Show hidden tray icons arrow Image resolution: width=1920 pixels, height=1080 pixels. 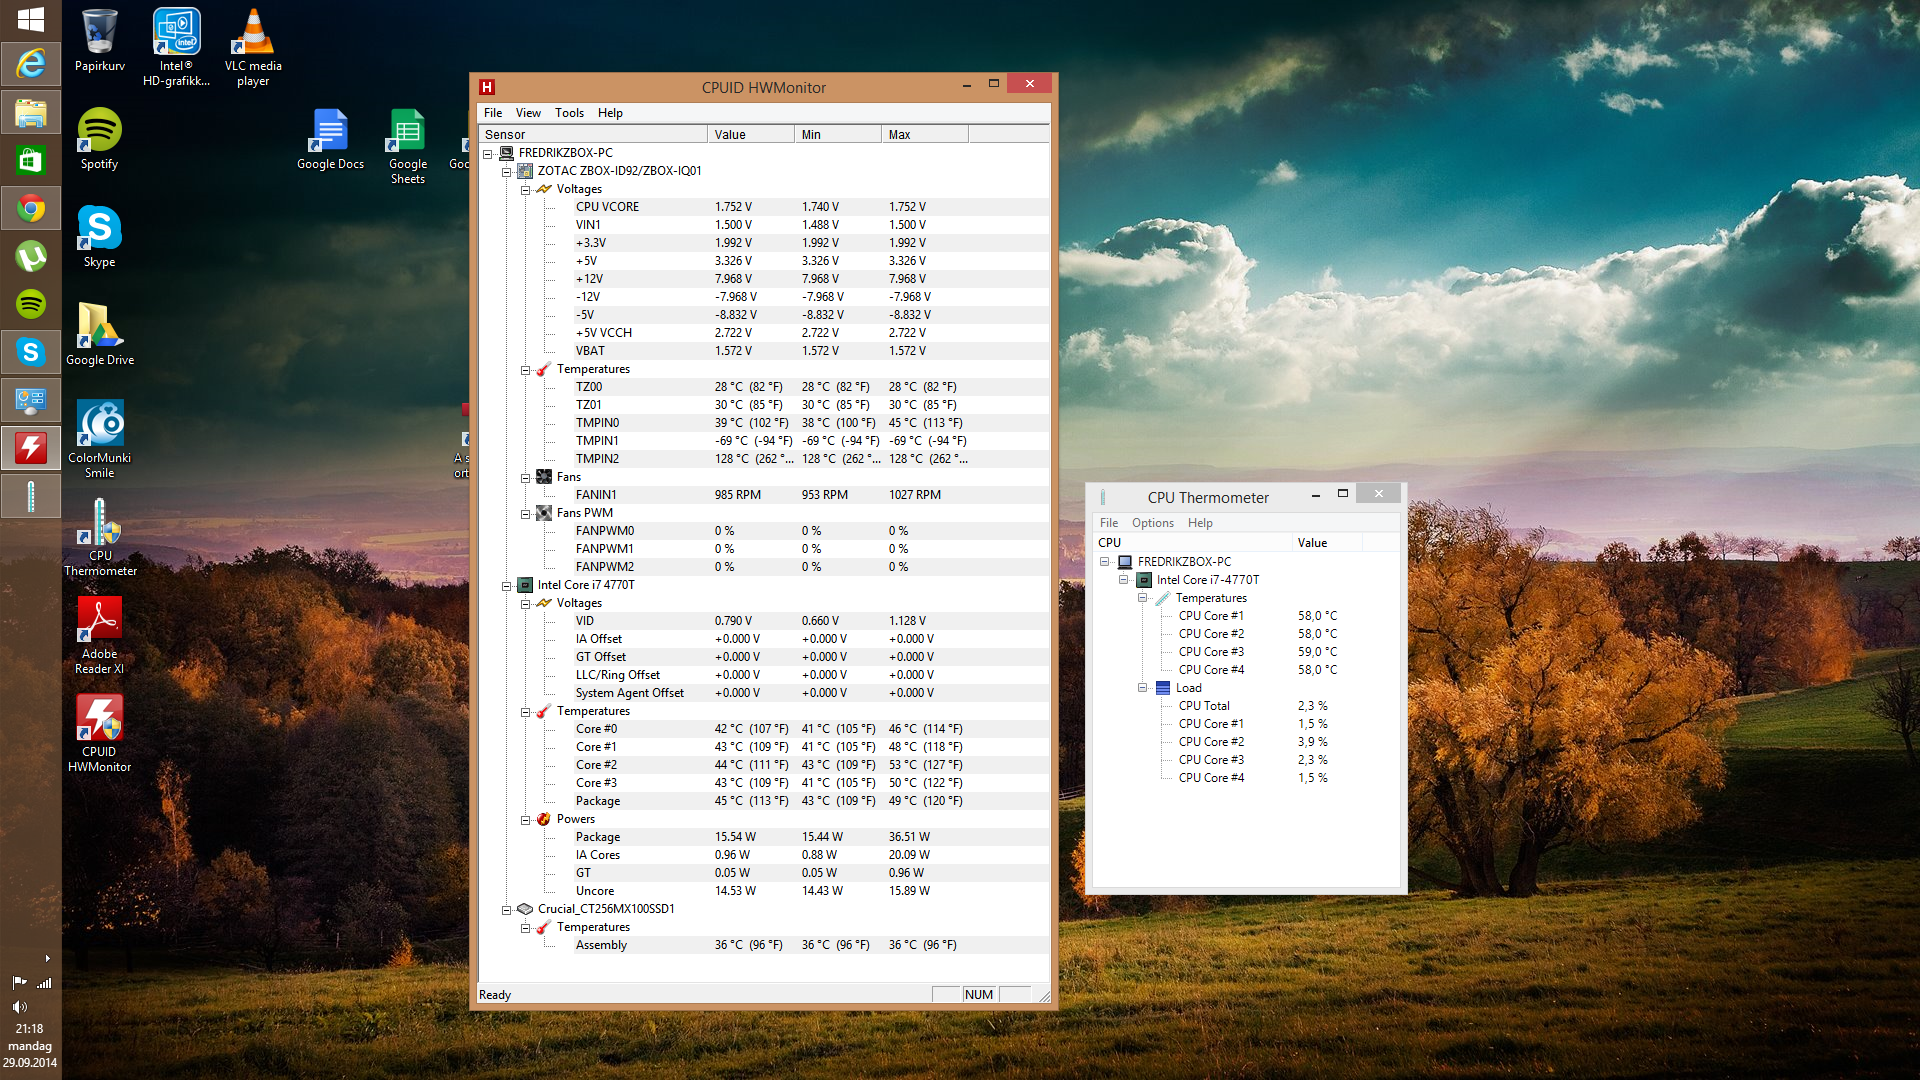pyautogui.click(x=47, y=958)
